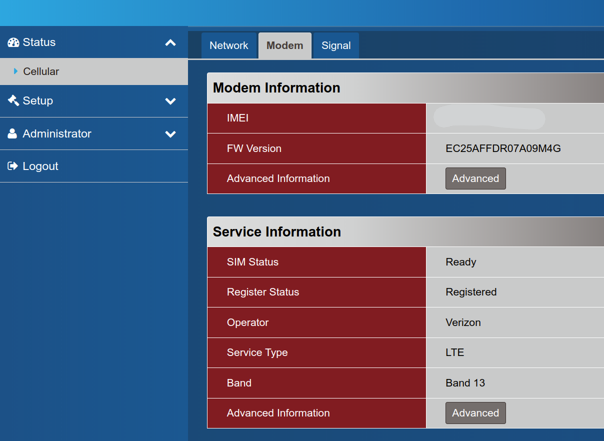Click the FW Version value EC25AFFDR07A09M4G
The height and width of the screenshot is (441, 604).
503,148
